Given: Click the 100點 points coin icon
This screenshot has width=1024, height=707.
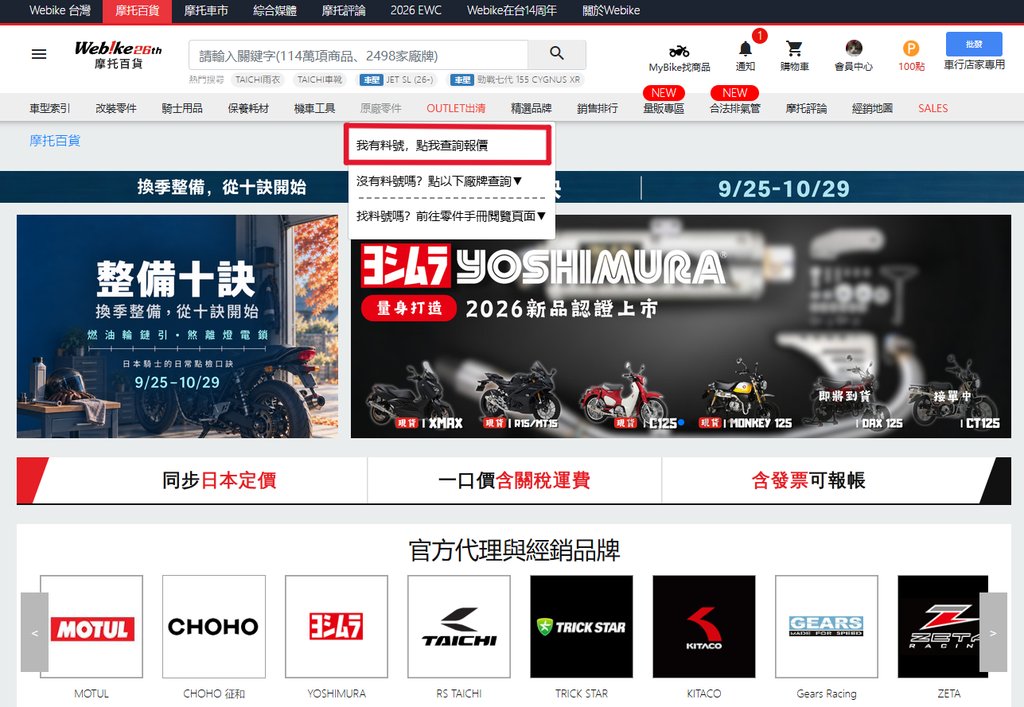Looking at the screenshot, I should 911,48.
